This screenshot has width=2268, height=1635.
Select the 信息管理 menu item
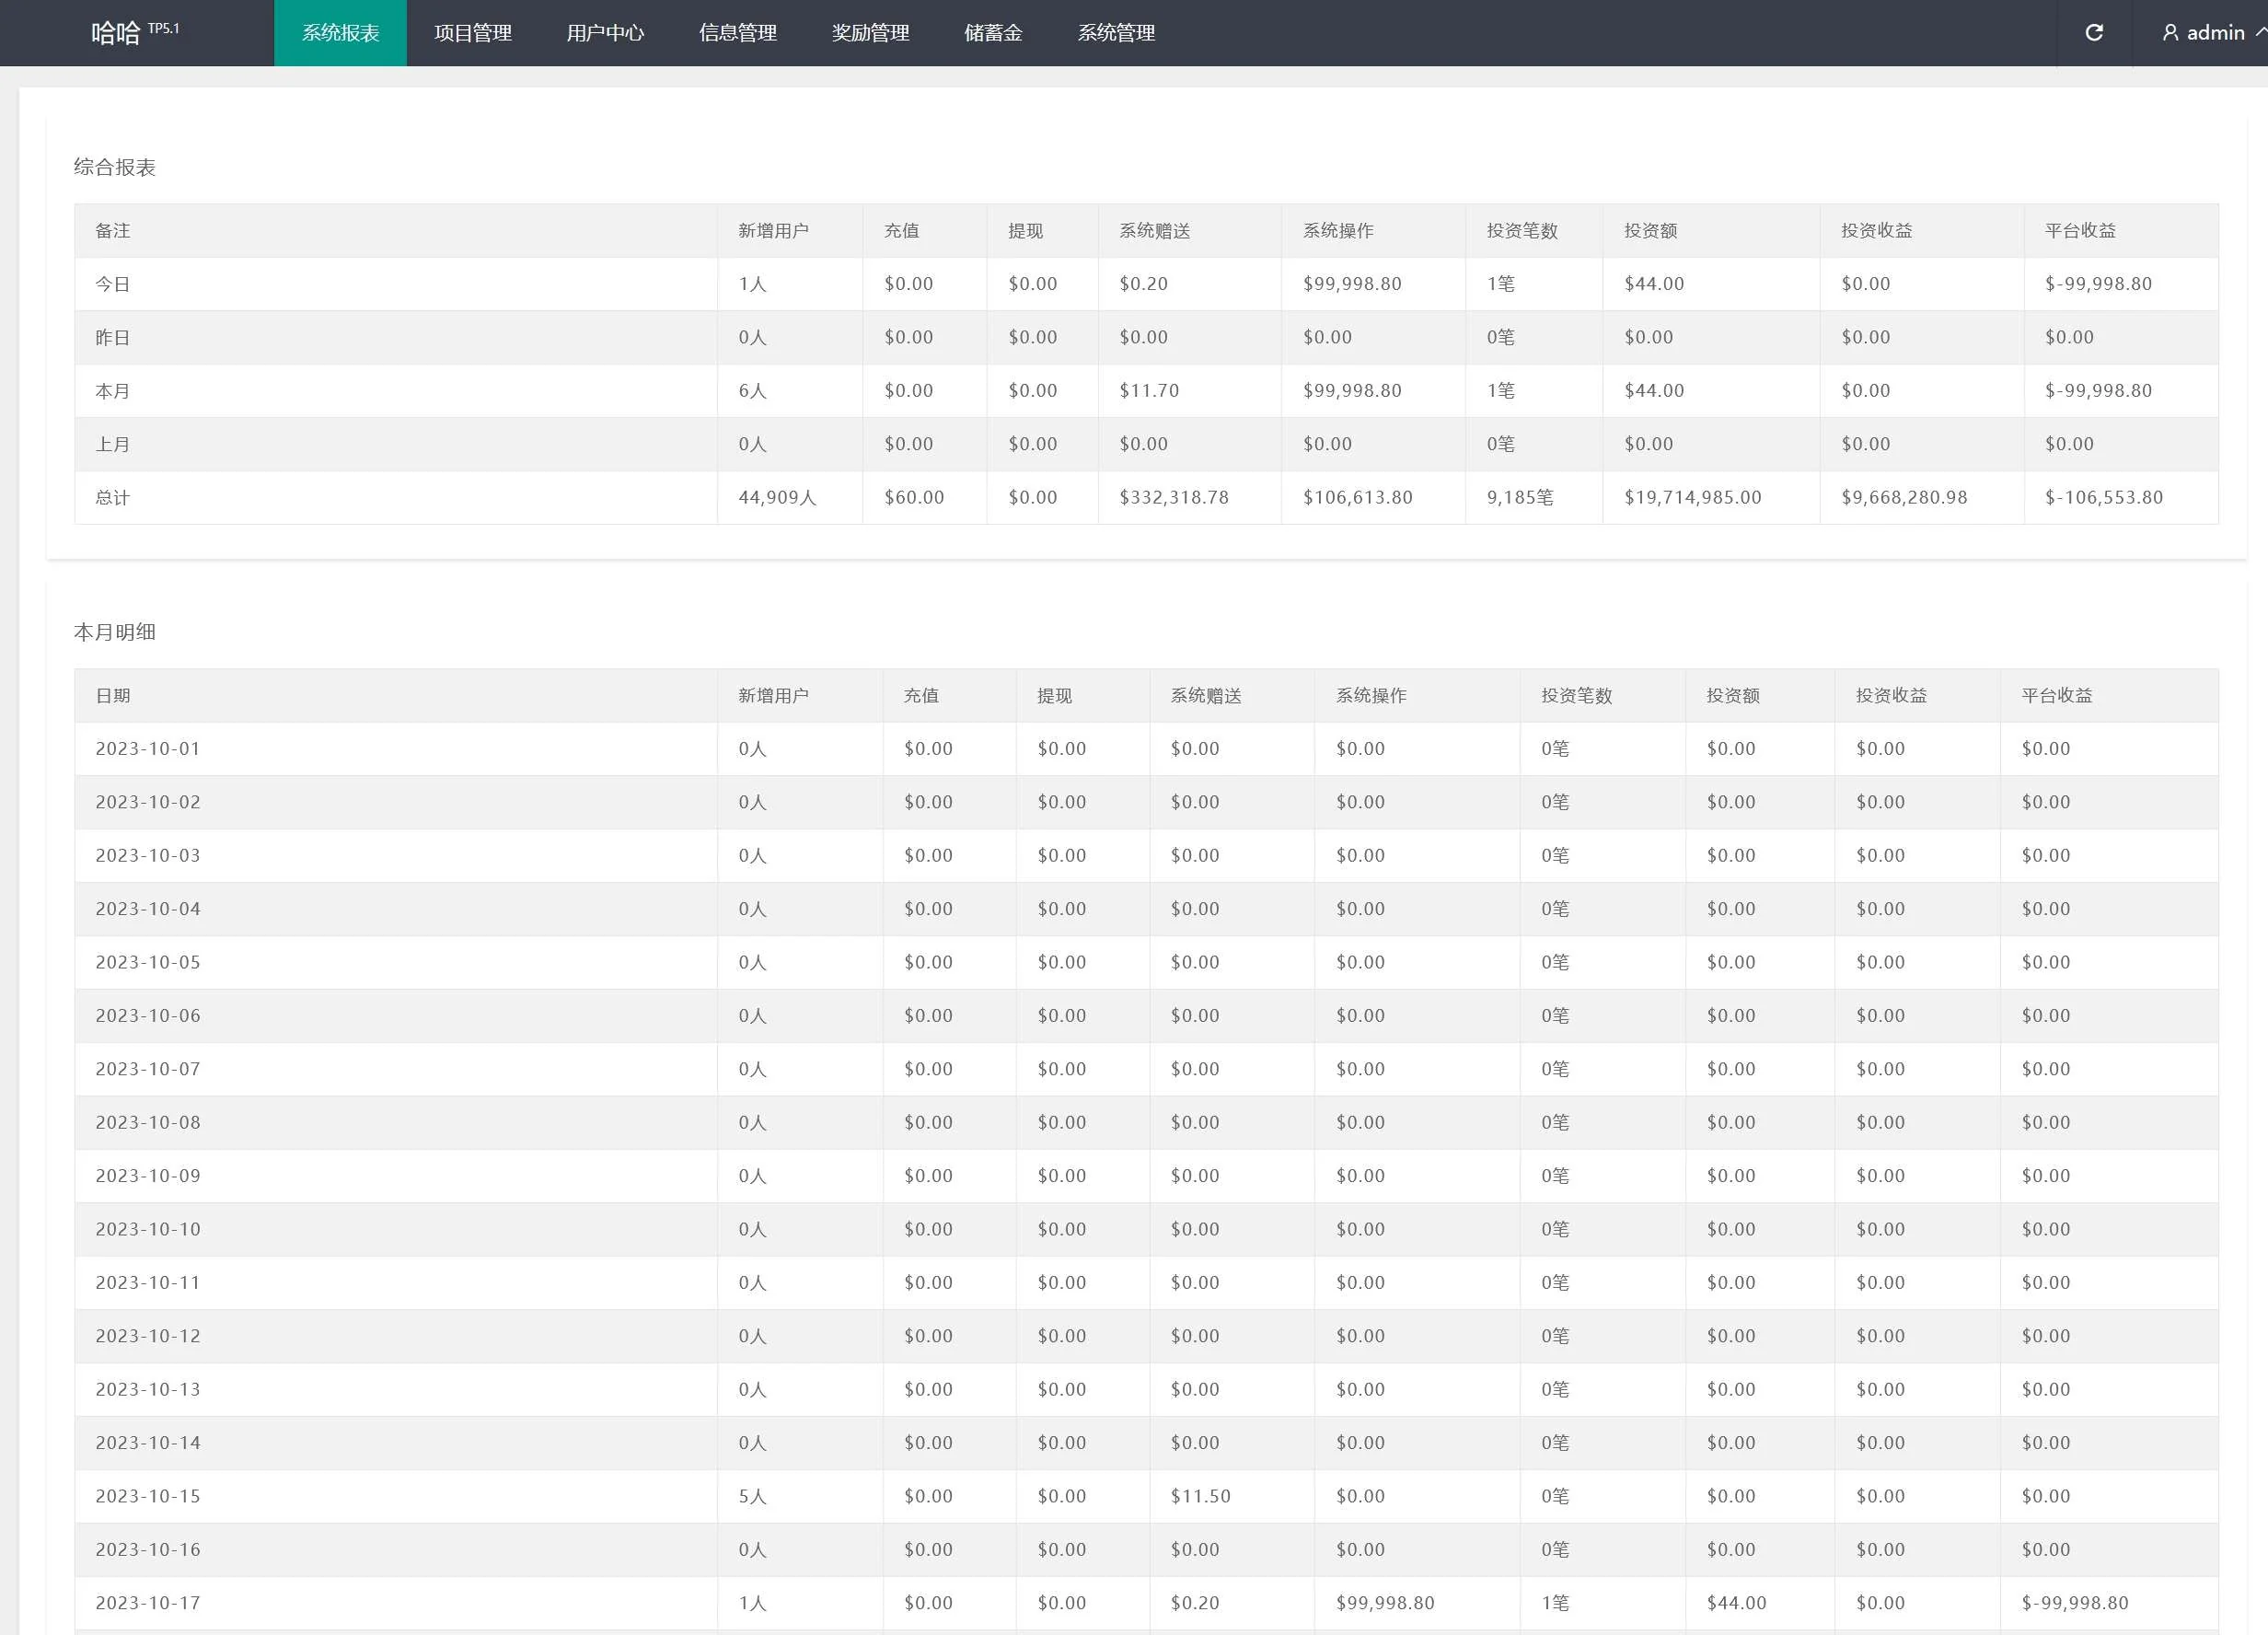[737, 33]
